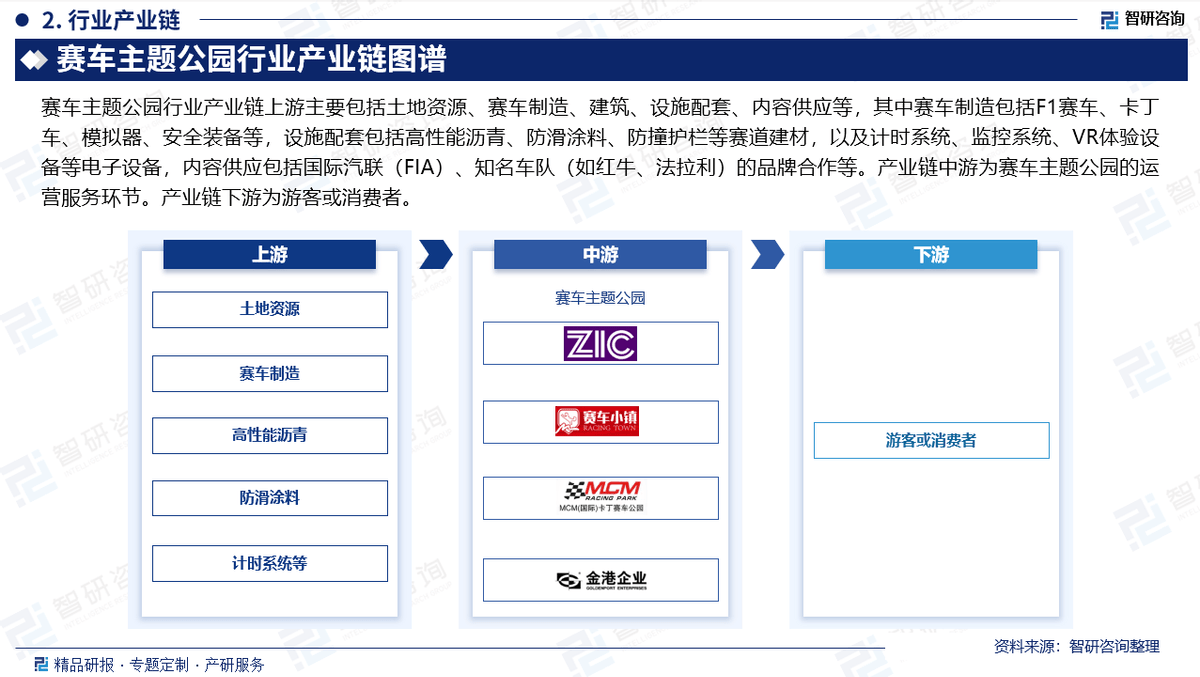1200x677 pixels.
Task: Click the footer logo beside 精品研报
Action: [x=41, y=664]
